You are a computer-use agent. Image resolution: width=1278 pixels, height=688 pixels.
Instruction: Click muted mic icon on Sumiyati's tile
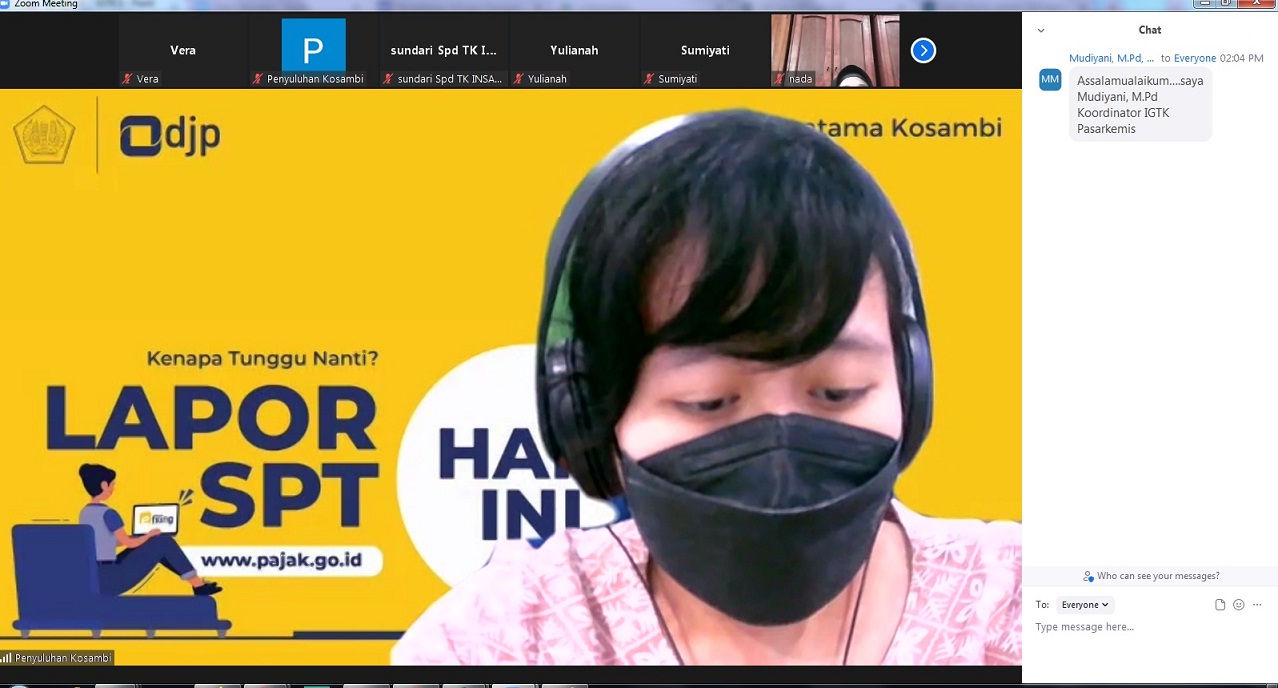648,79
